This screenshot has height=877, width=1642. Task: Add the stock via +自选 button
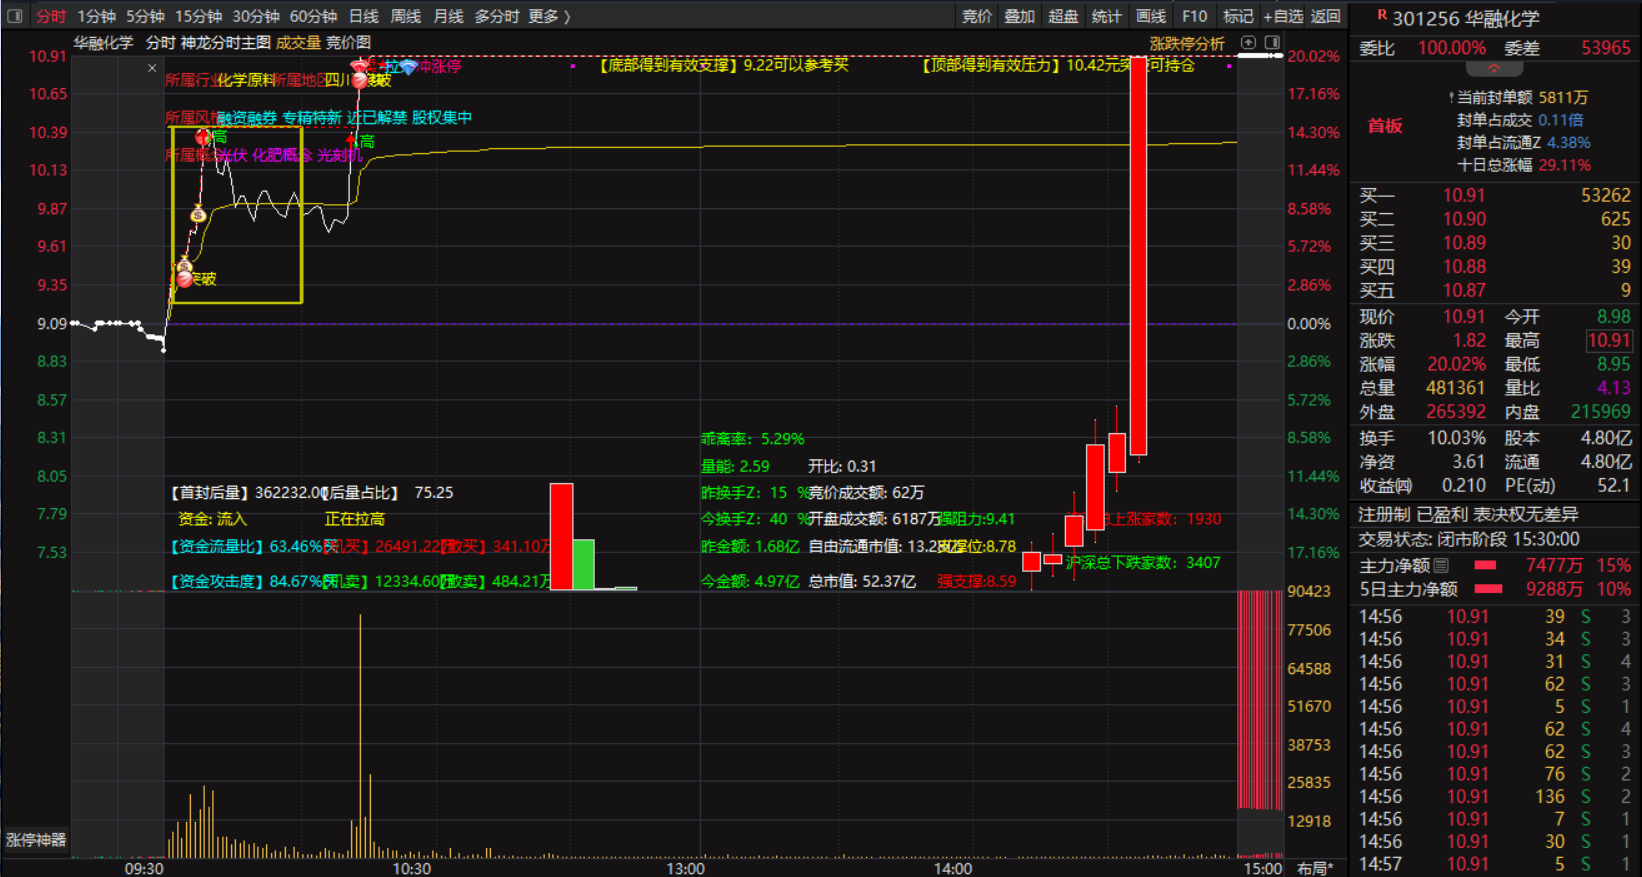[1283, 16]
